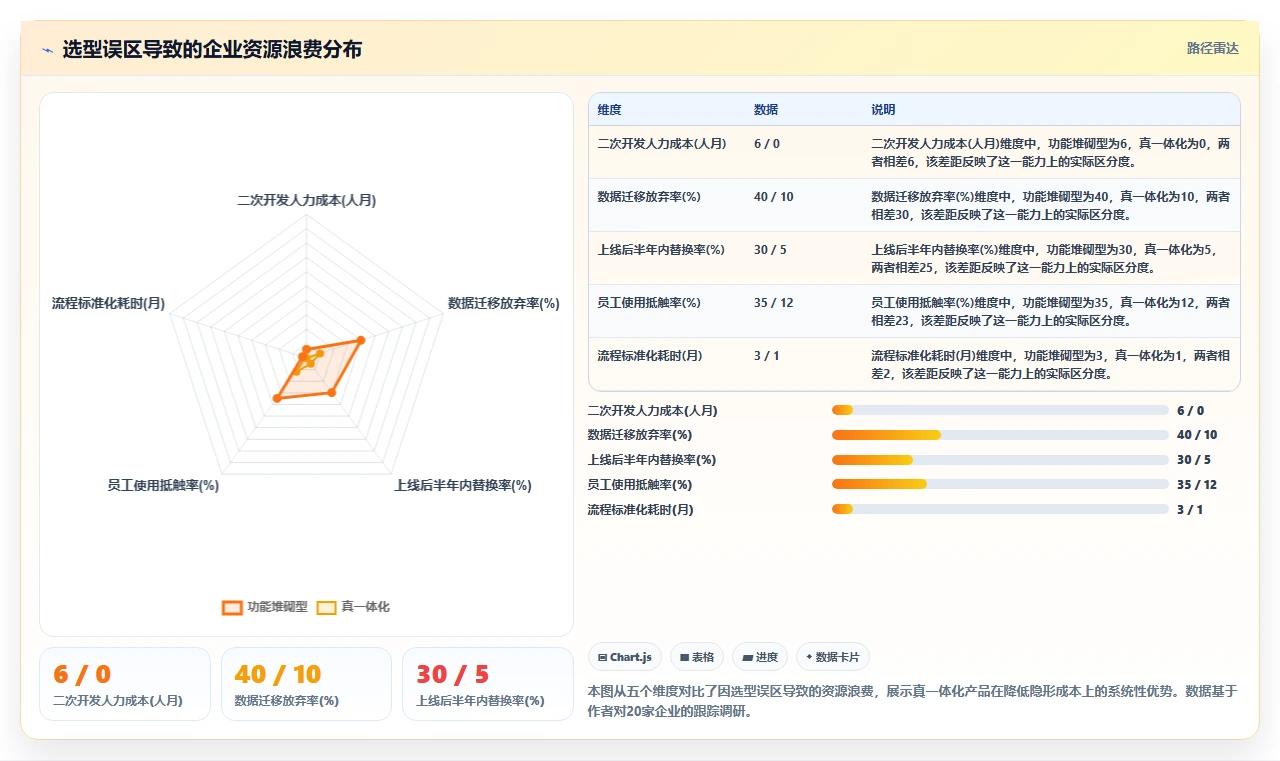Select the 数据迁移放弃率(%) table row name
Viewport: 1280px width, 761px height.
pos(649,197)
